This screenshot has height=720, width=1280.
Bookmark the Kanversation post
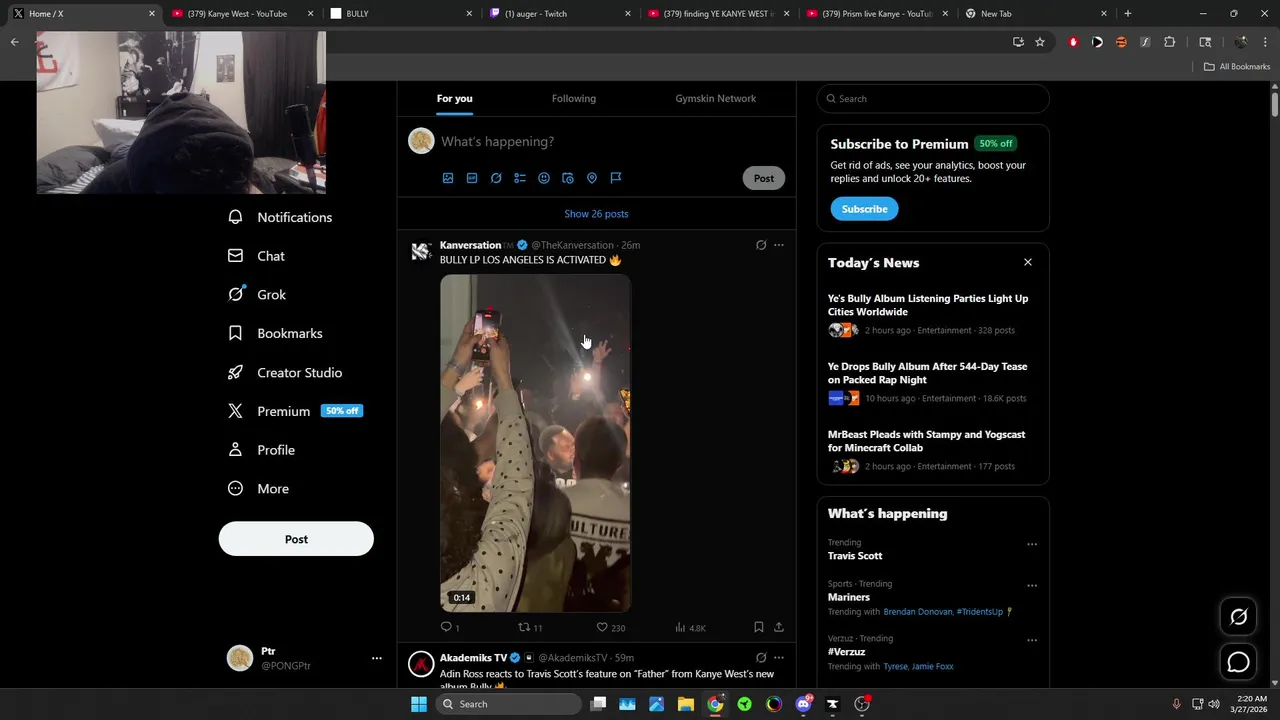(x=759, y=627)
